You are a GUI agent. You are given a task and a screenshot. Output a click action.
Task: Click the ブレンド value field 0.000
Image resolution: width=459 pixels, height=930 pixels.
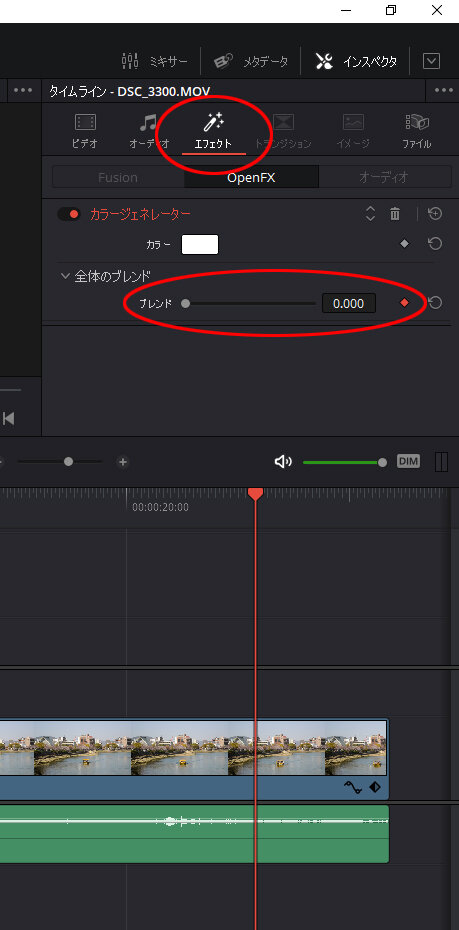pos(349,304)
